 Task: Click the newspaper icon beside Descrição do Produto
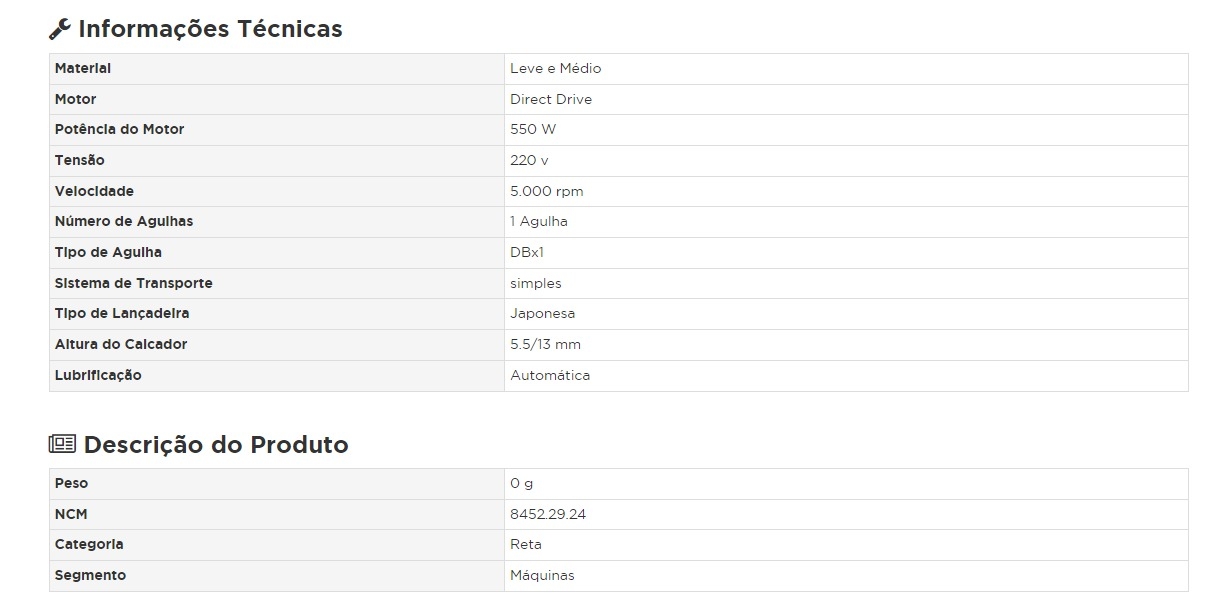[x=62, y=444]
